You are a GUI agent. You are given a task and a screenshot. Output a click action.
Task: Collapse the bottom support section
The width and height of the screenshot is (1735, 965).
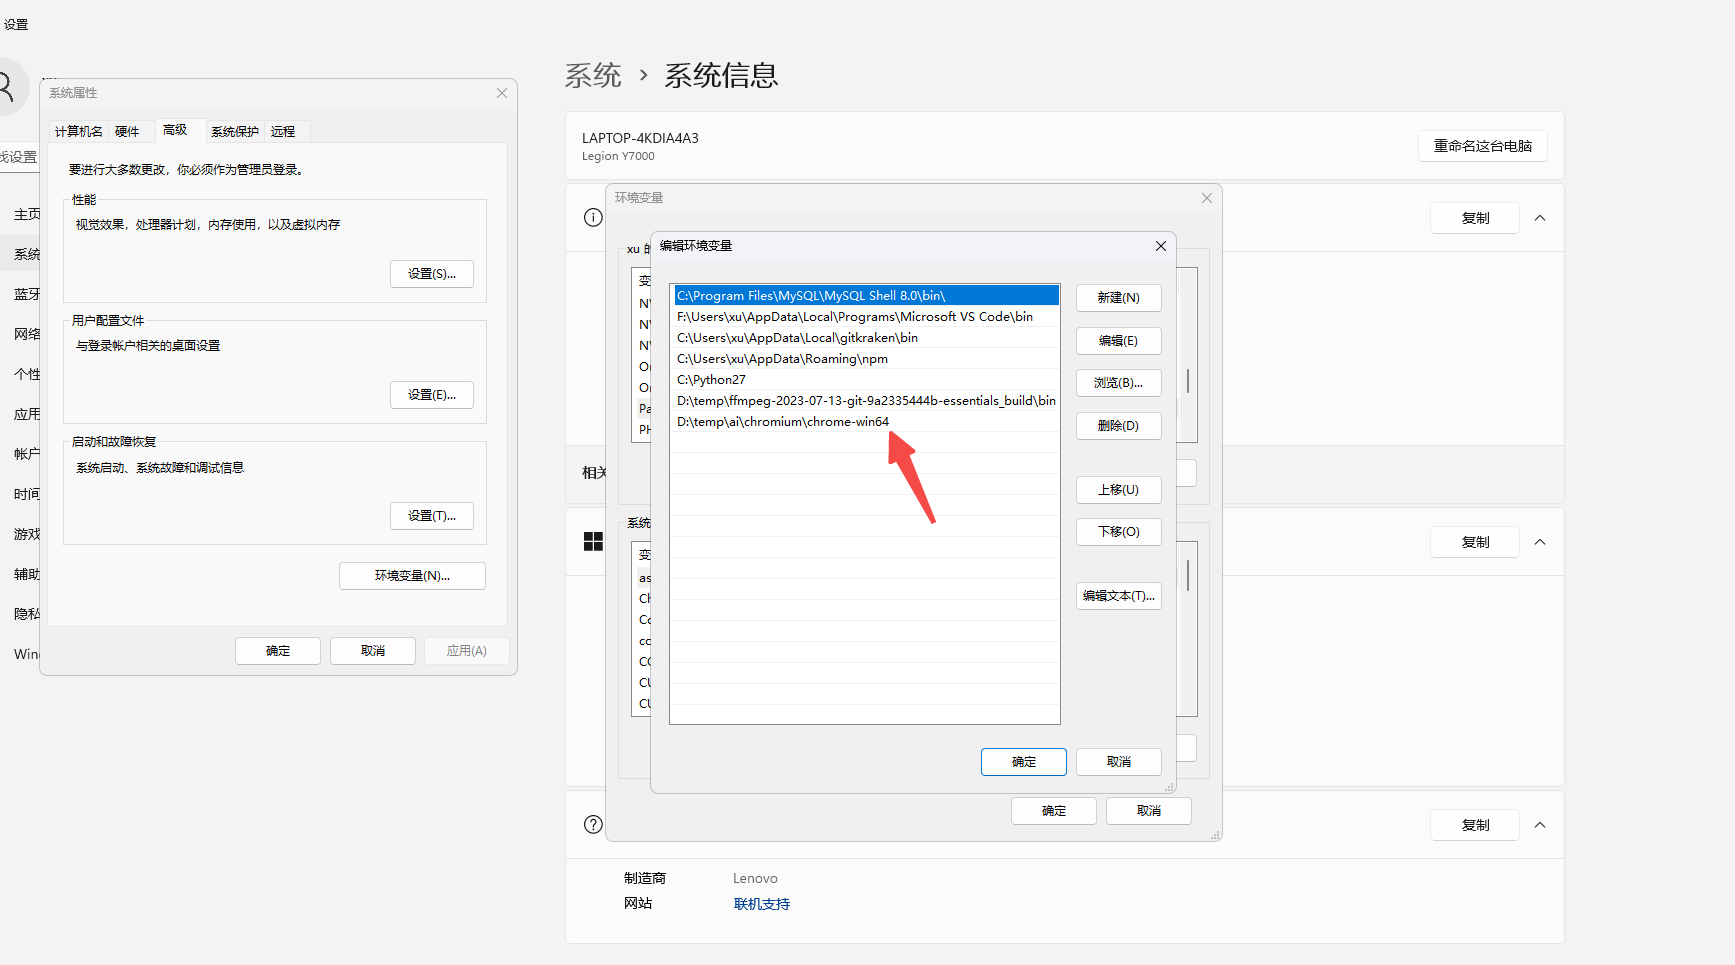click(1540, 824)
